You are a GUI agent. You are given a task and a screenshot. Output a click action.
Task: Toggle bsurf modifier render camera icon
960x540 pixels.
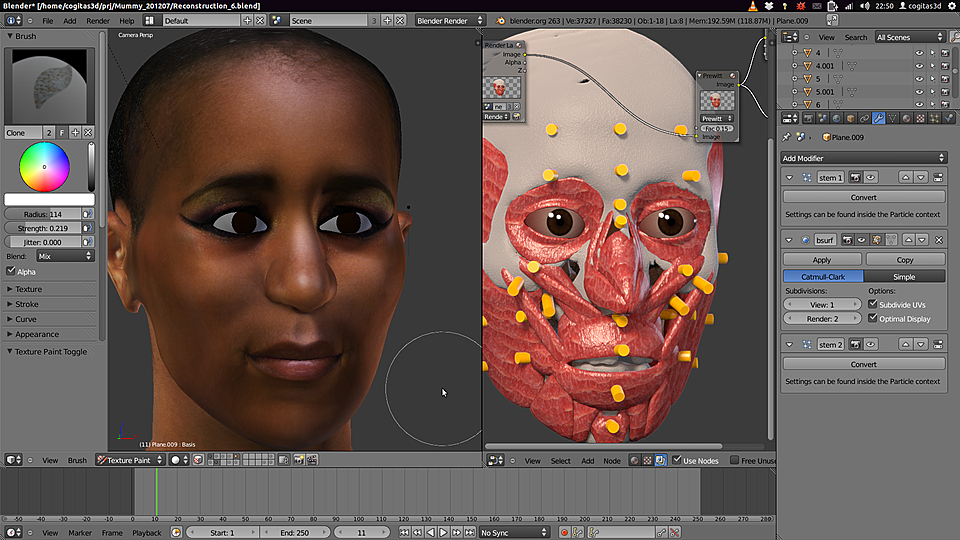[846, 240]
